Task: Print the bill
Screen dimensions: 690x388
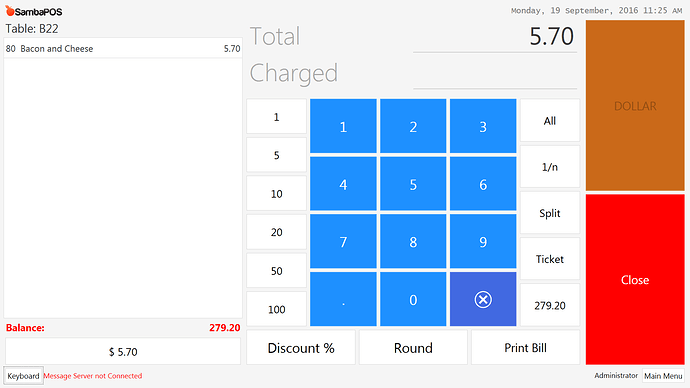Action: [525, 348]
